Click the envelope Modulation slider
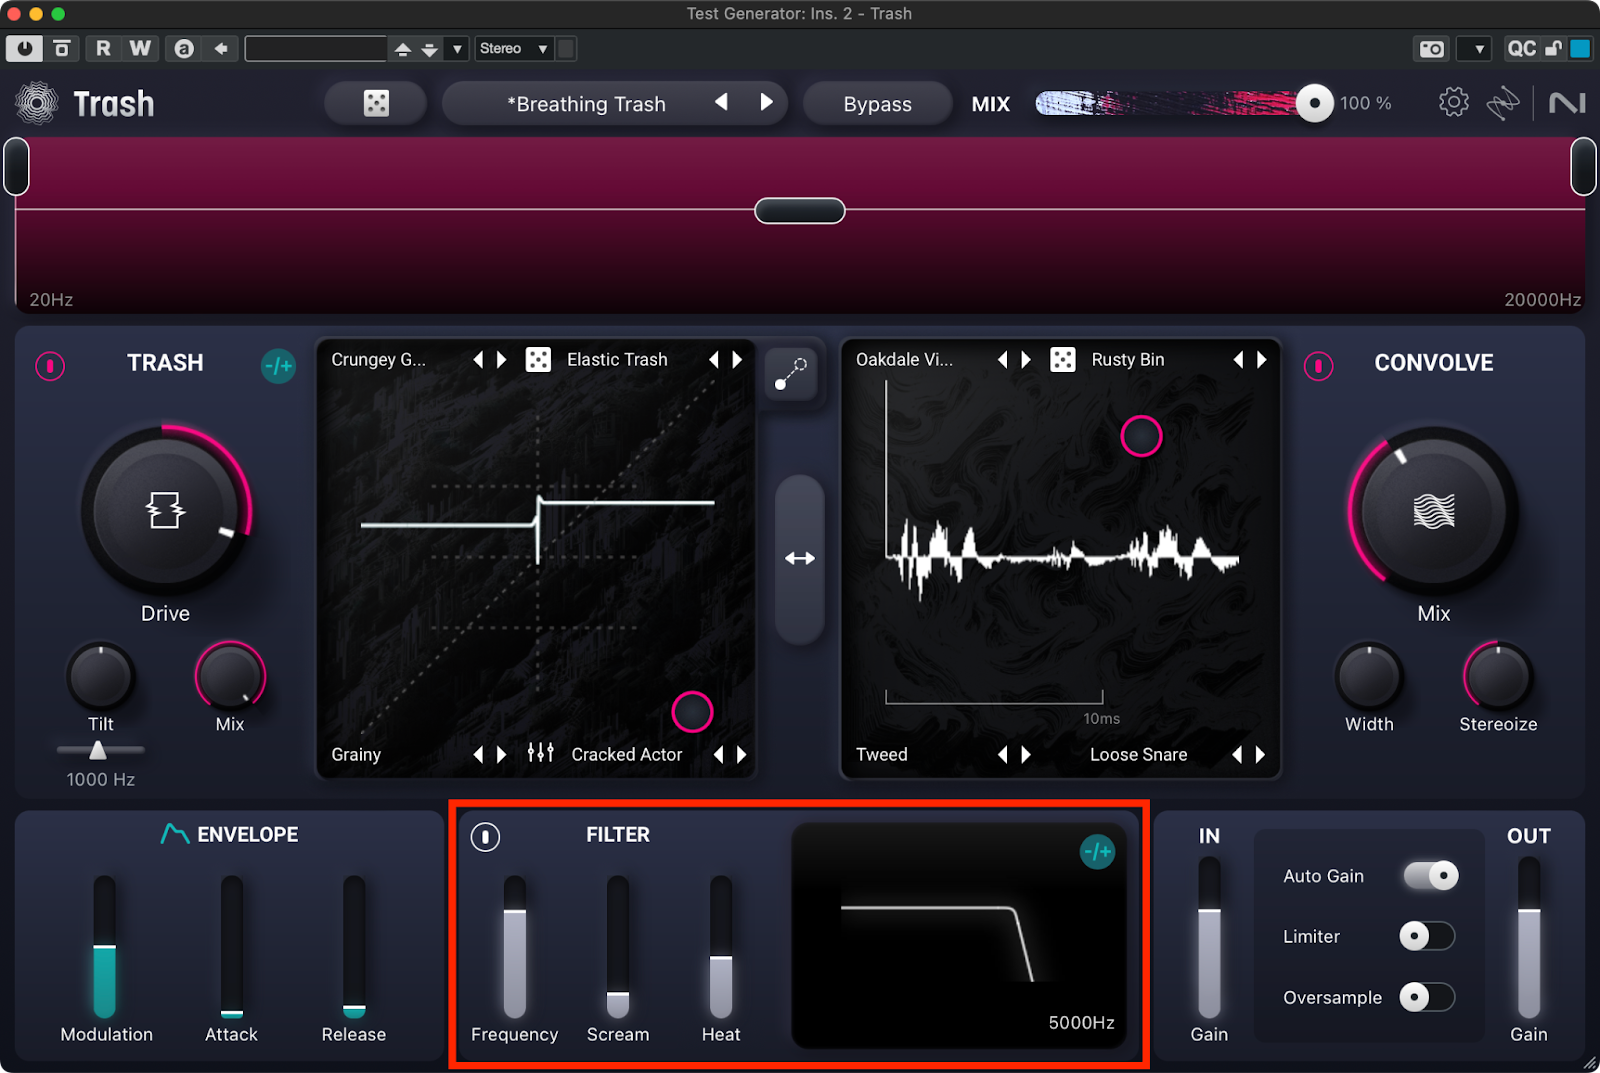The image size is (1600, 1073). pyautogui.click(x=105, y=946)
